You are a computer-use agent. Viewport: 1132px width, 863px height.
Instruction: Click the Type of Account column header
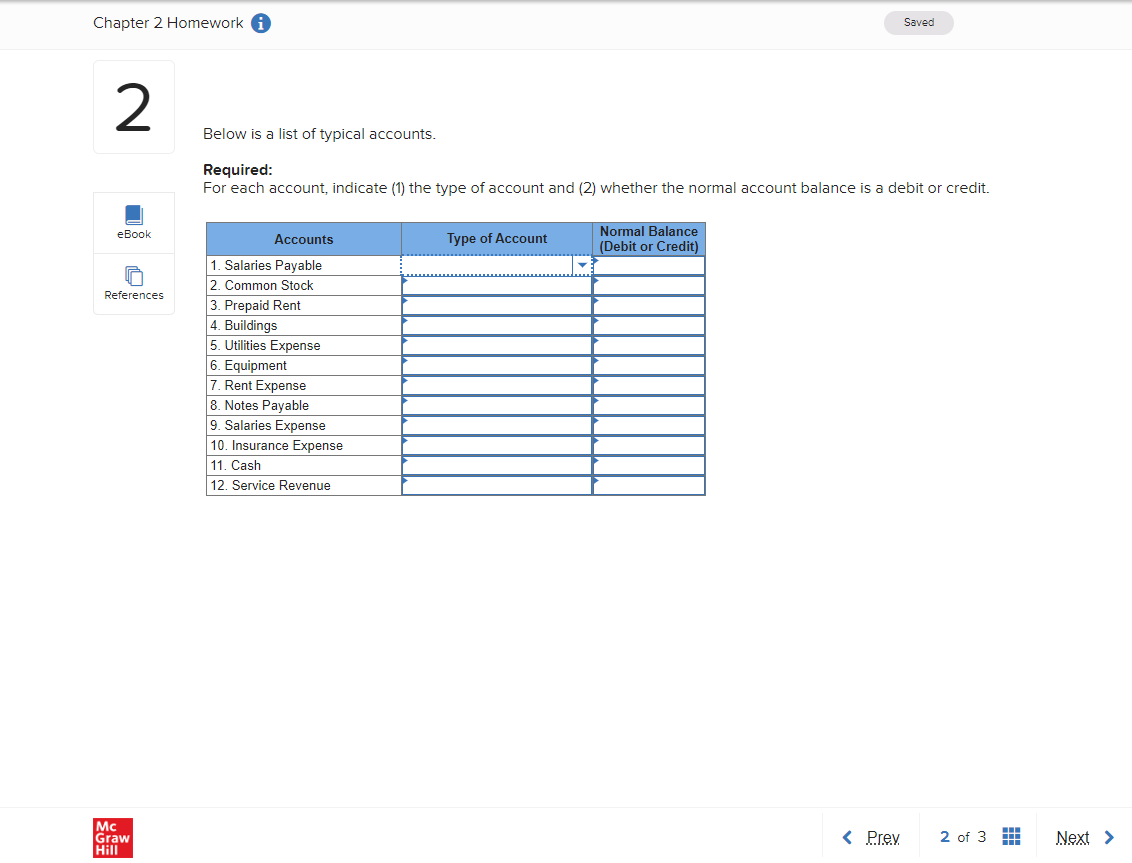[x=497, y=239]
